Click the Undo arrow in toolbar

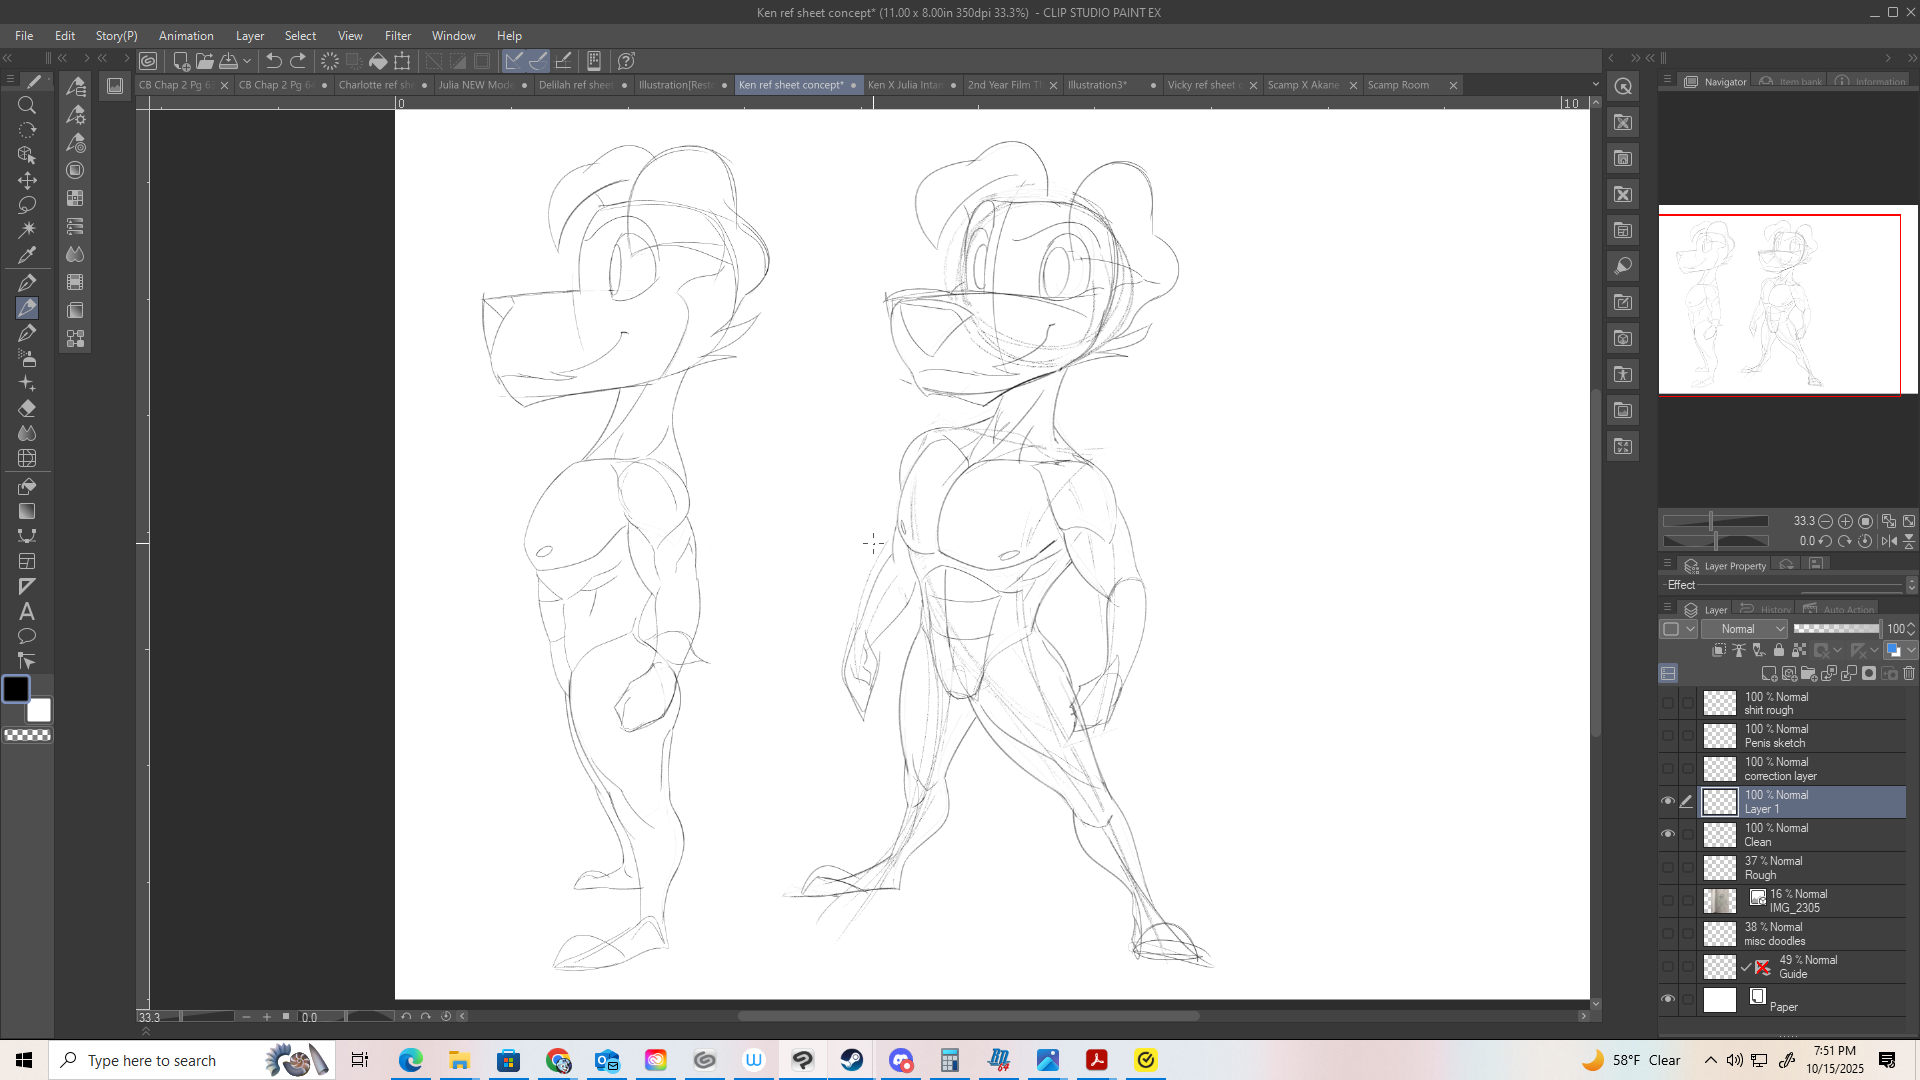[273, 61]
